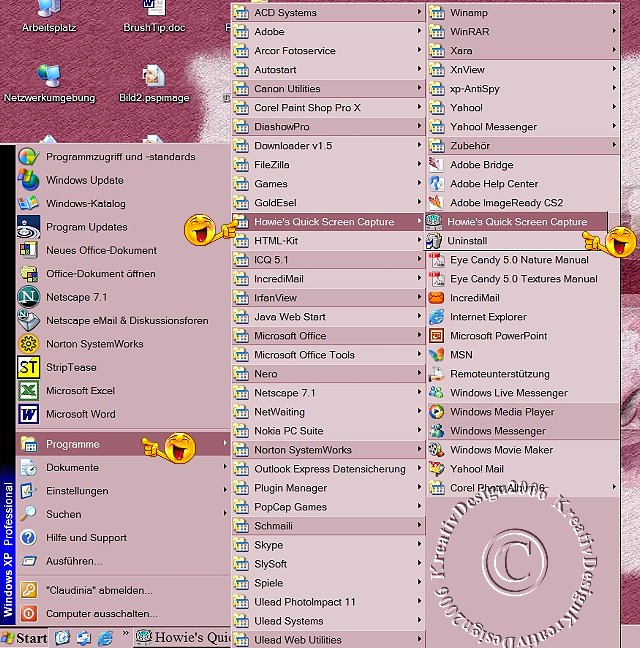Open Programmzugriff und -standards

point(123,157)
